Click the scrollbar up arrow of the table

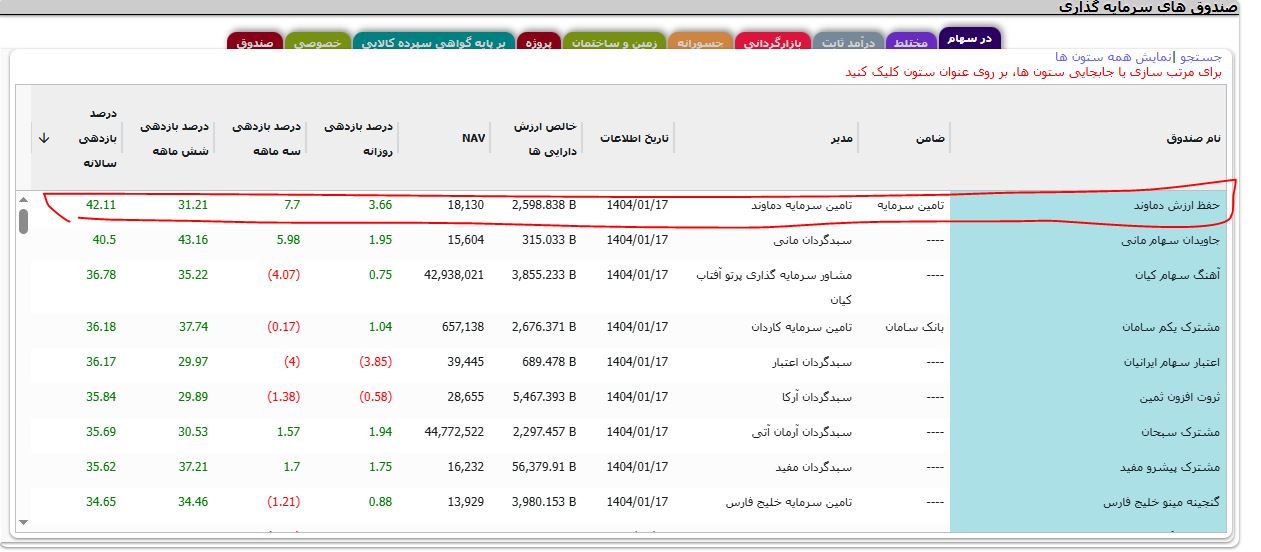pyautogui.click(x=23, y=199)
